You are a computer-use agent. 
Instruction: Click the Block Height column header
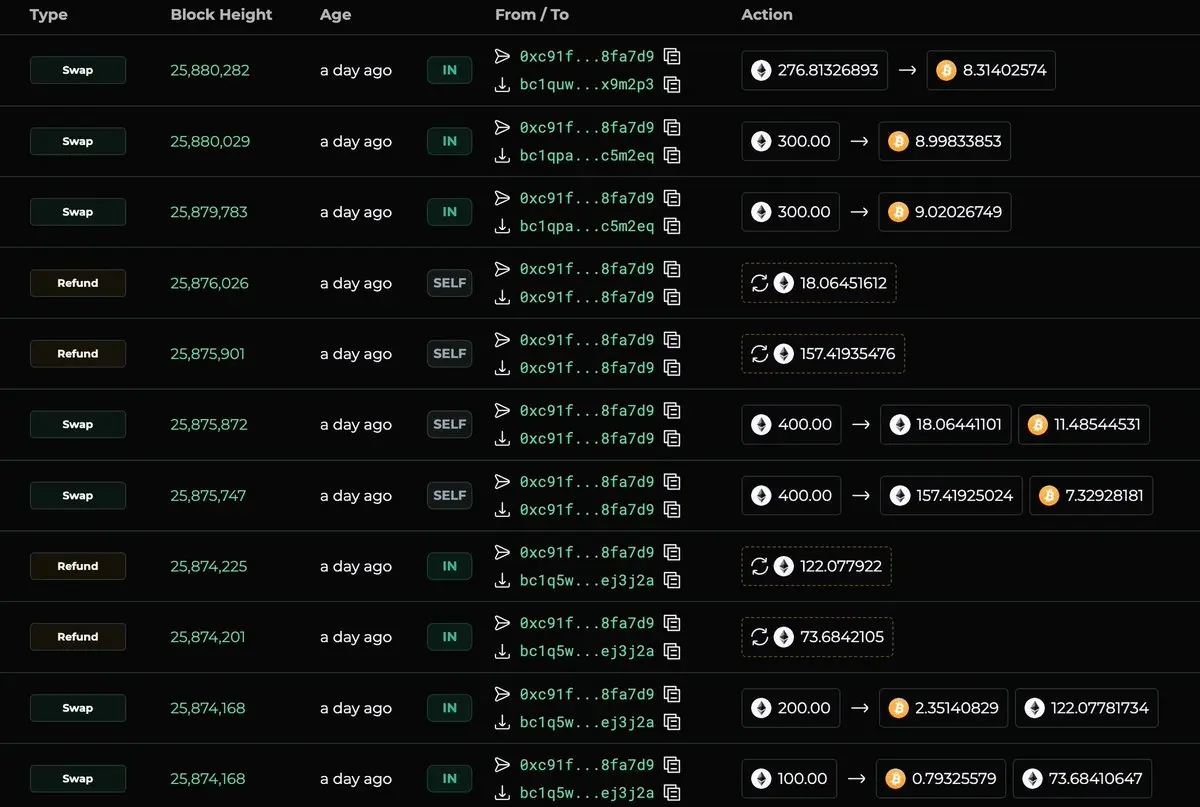221,15
